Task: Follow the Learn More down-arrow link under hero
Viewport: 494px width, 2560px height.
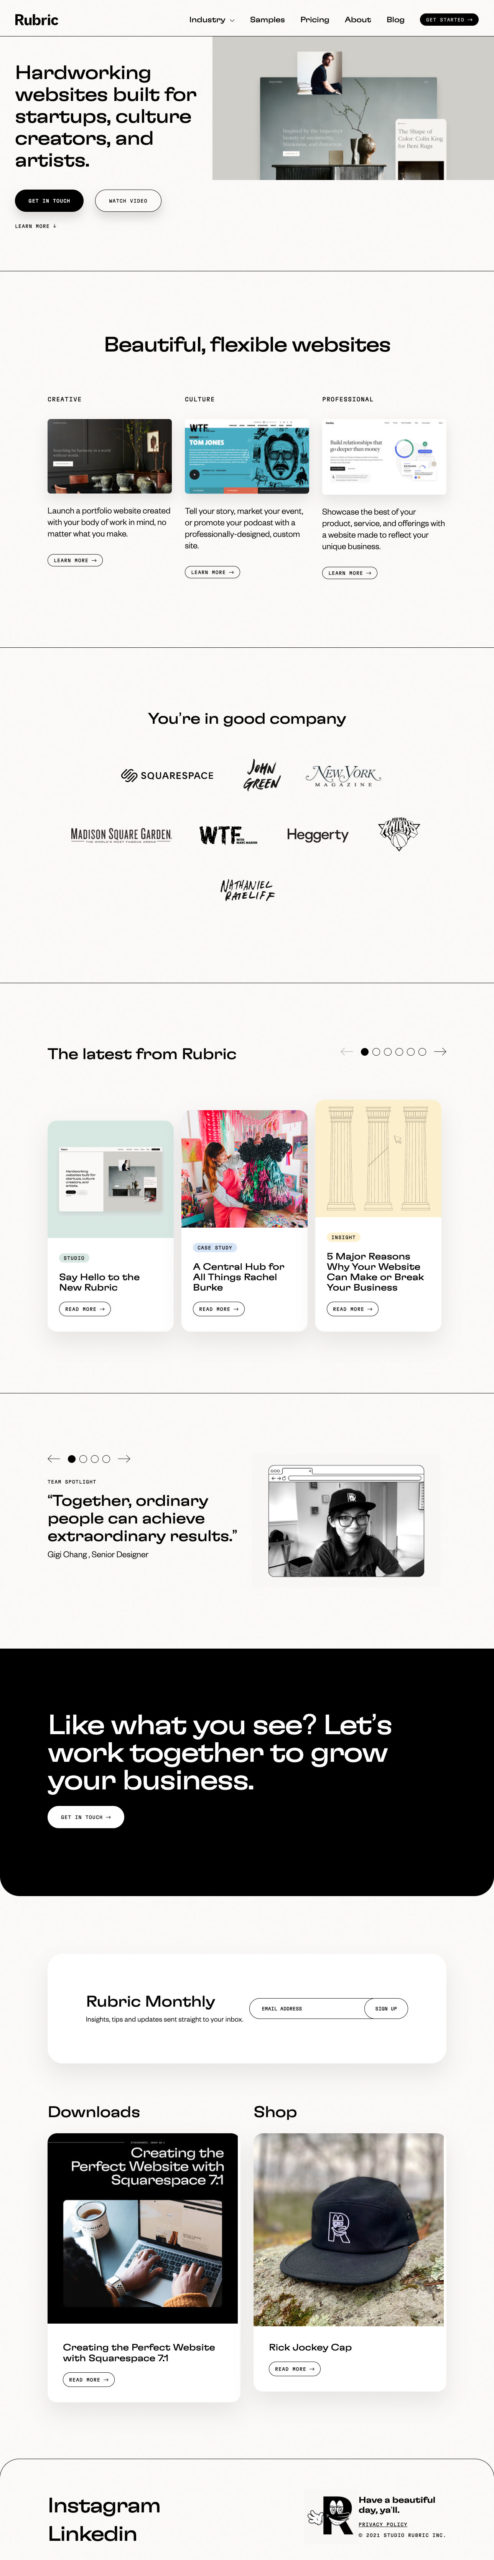Action: 35,226
